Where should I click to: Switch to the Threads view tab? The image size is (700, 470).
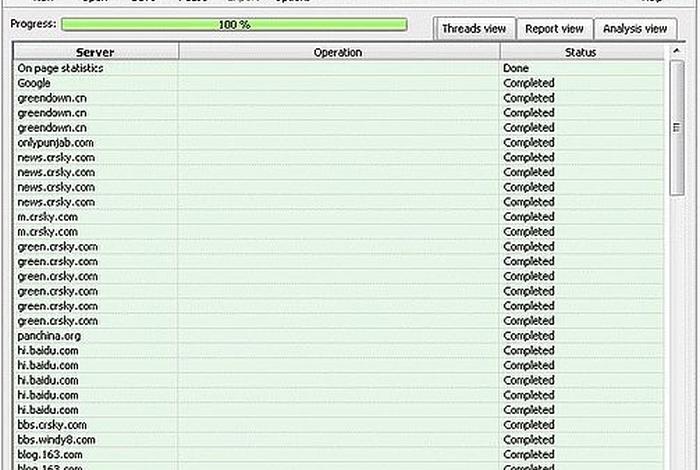(474, 29)
